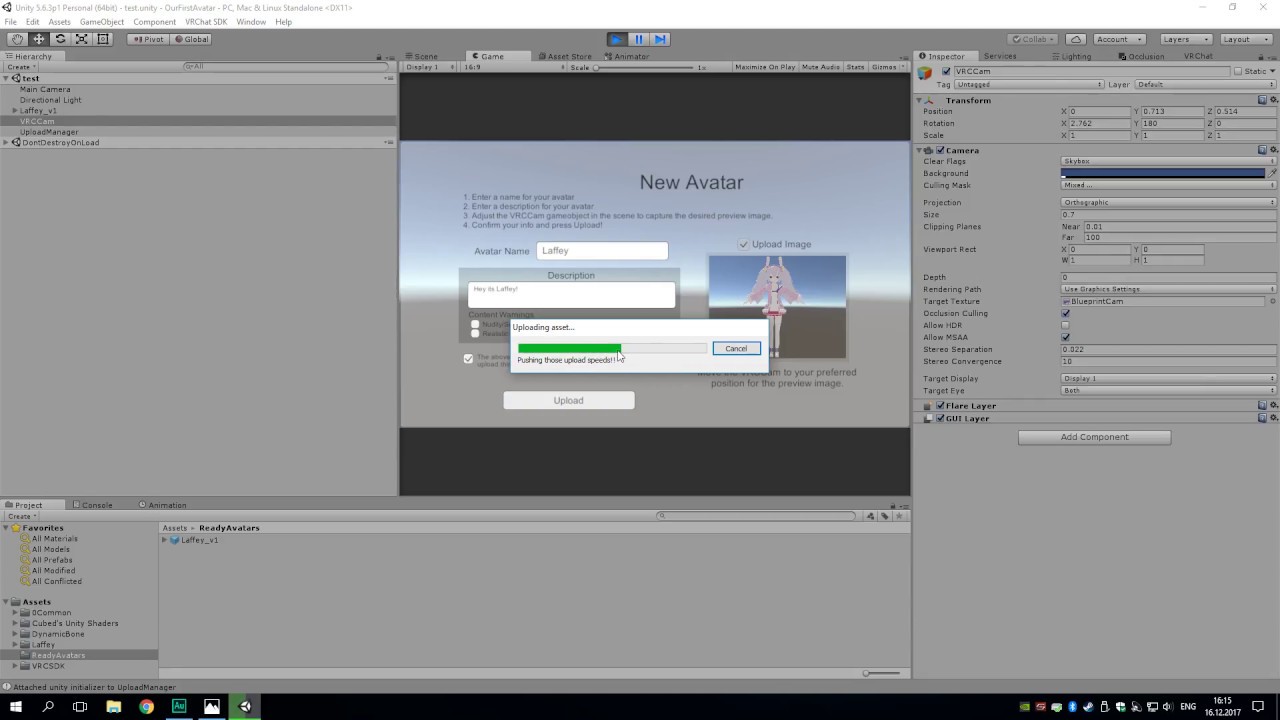
Task: Toggle the Allow HDR checkbox
Action: click(1065, 325)
